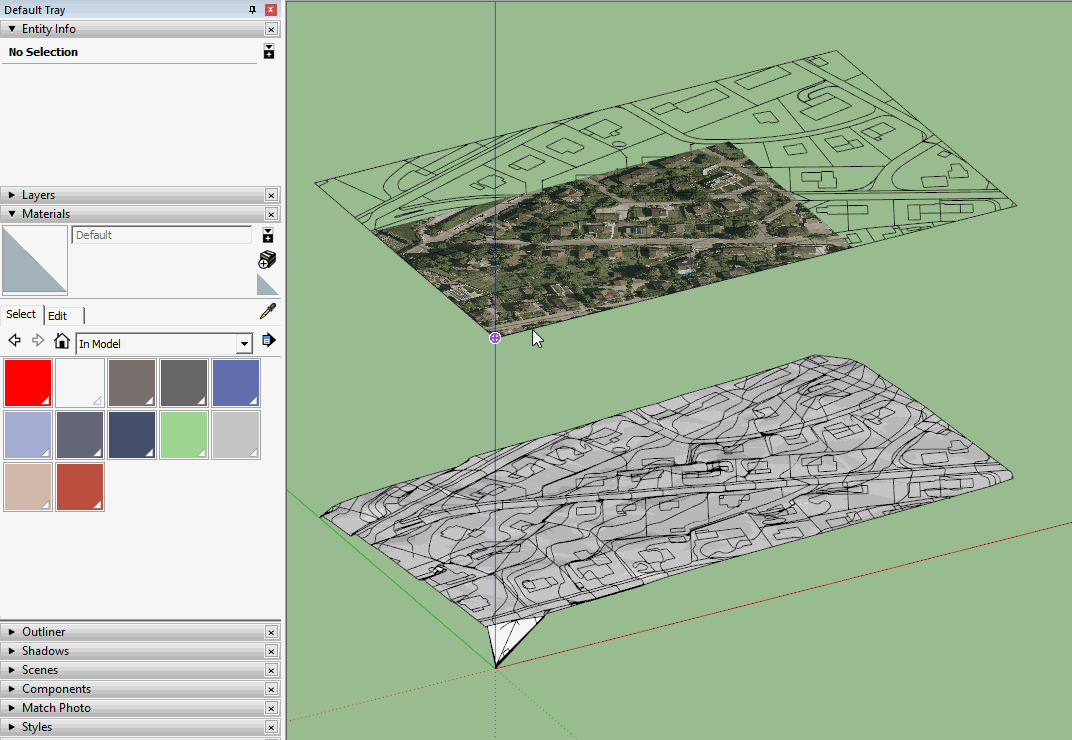Toggle the secondary selection pane icon
The height and width of the screenshot is (740, 1072).
click(268, 235)
